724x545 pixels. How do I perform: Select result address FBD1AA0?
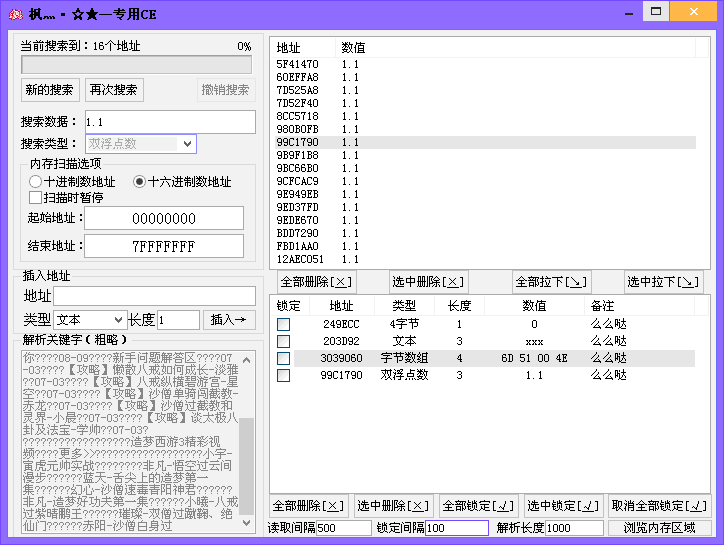click(x=297, y=246)
